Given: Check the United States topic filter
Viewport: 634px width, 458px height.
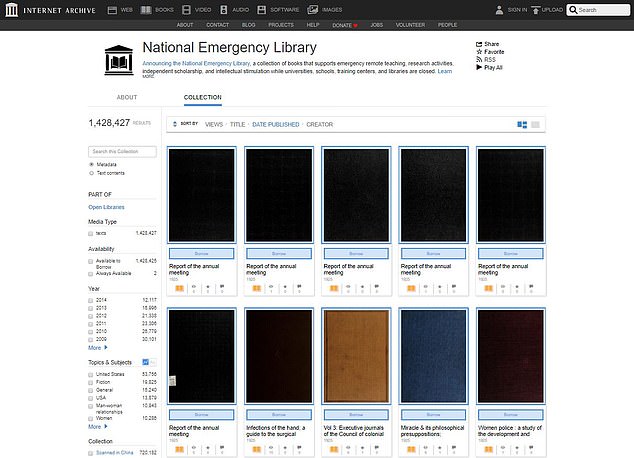Looking at the screenshot, I should (91, 375).
